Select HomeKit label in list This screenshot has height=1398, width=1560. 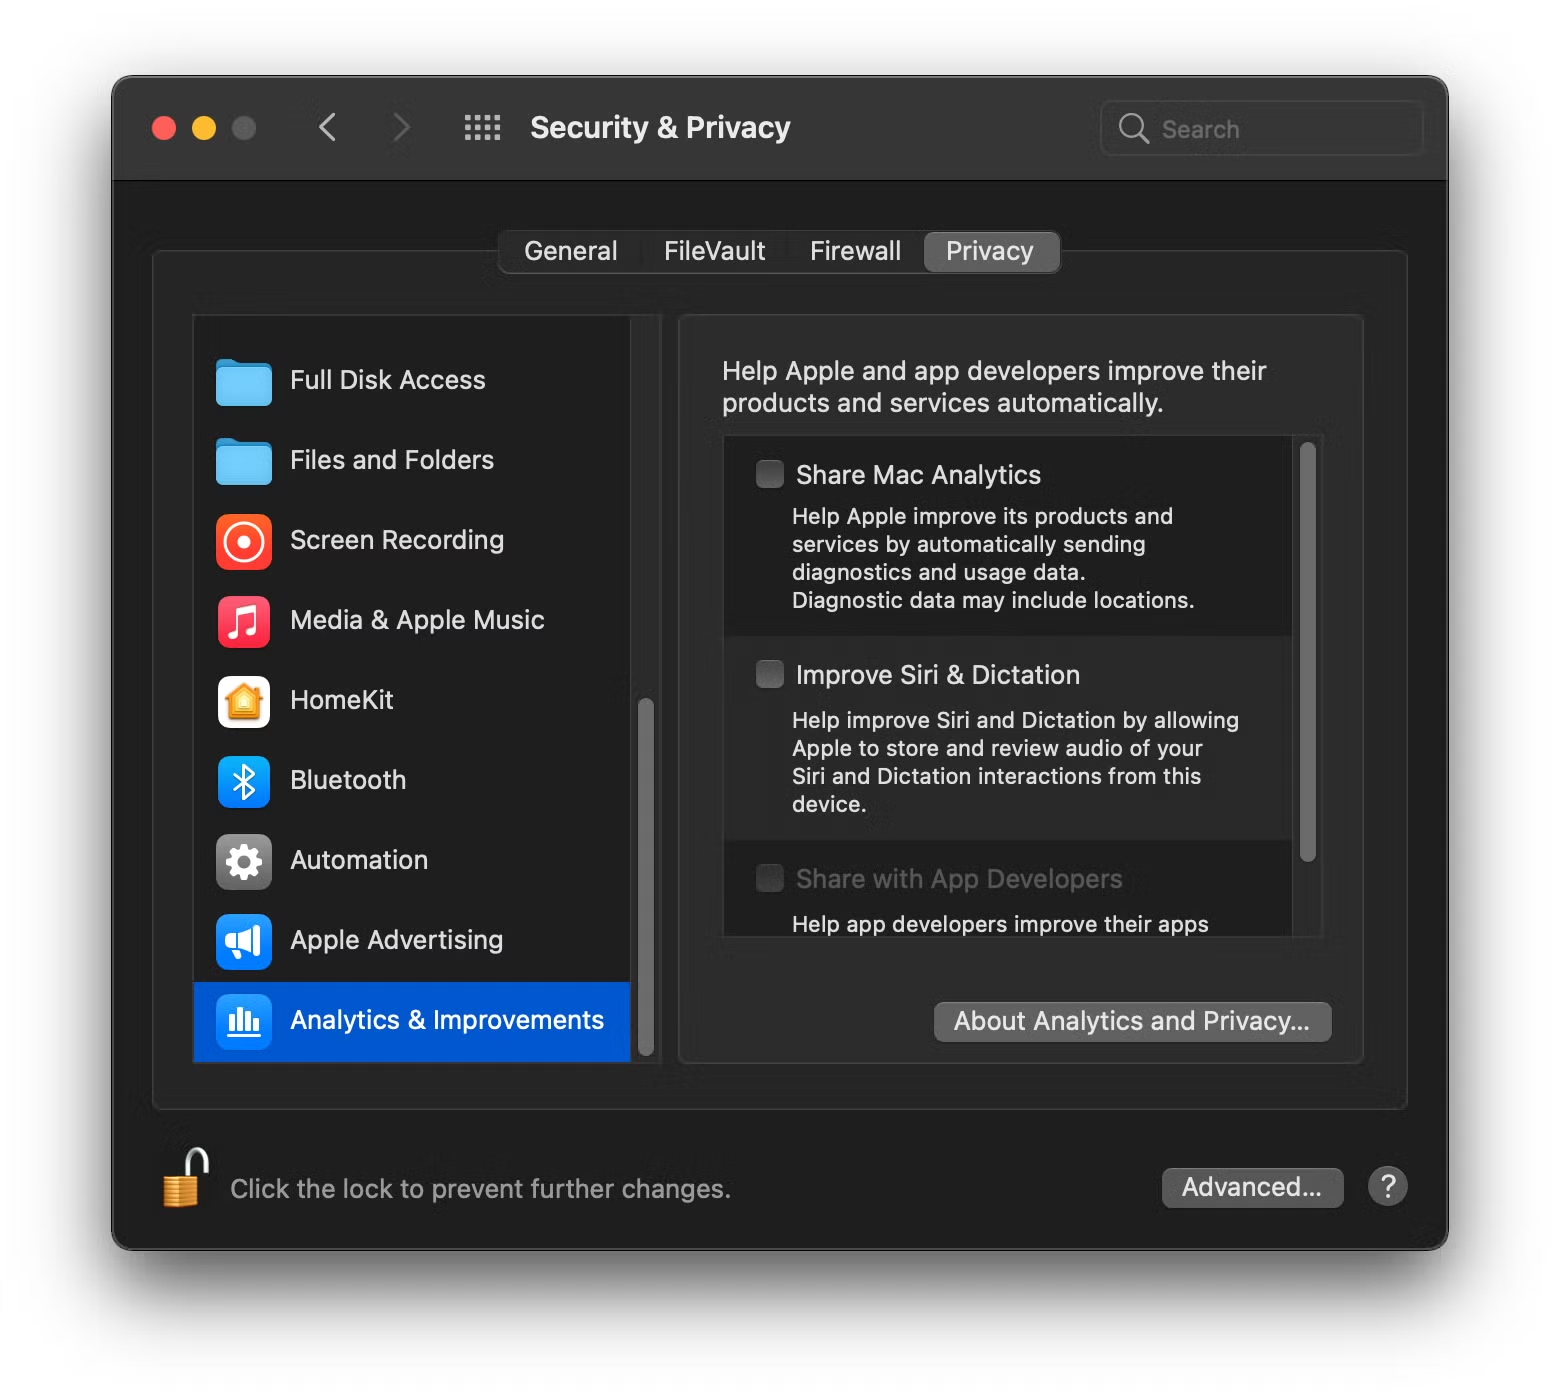point(342,700)
